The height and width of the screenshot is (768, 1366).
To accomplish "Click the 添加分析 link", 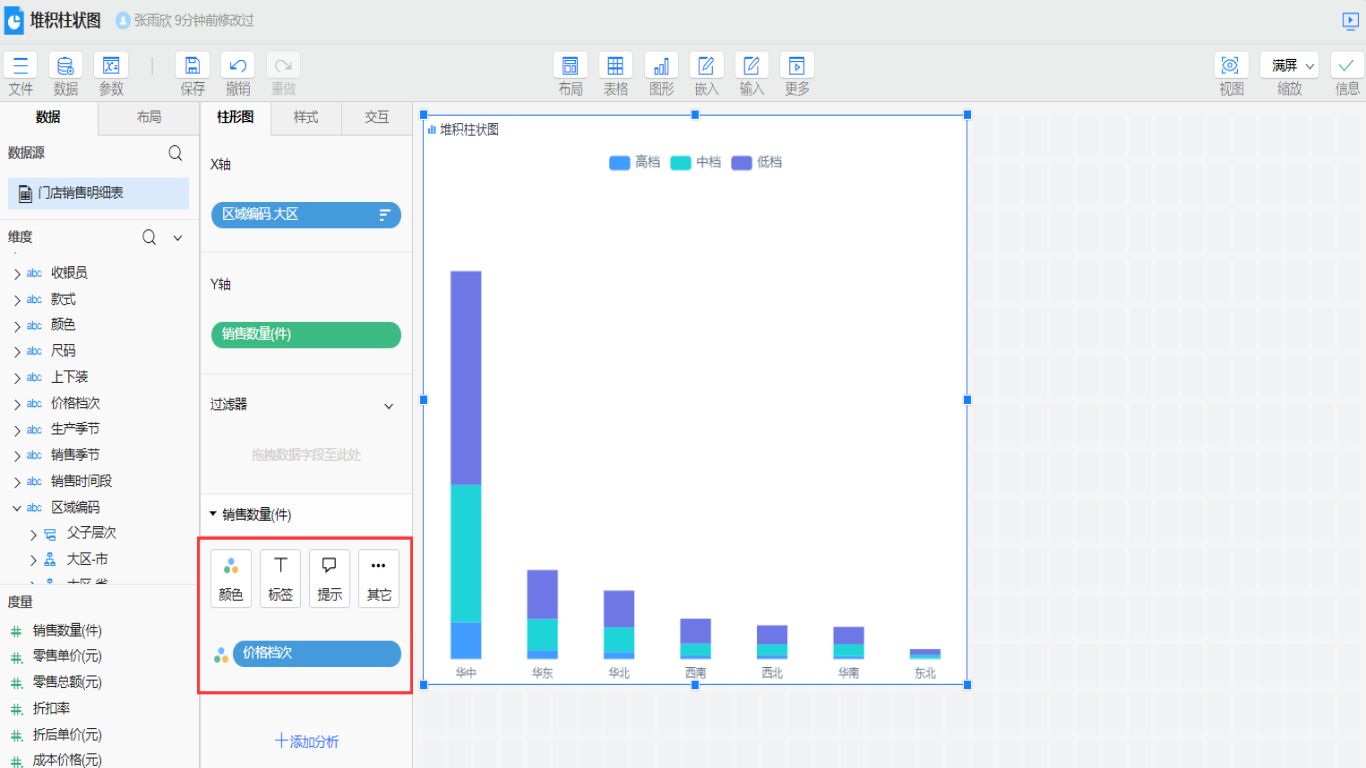I will [x=306, y=741].
